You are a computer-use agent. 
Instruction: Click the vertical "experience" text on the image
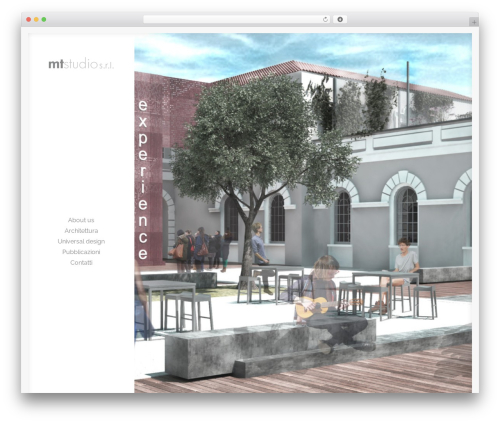click(143, 179)
